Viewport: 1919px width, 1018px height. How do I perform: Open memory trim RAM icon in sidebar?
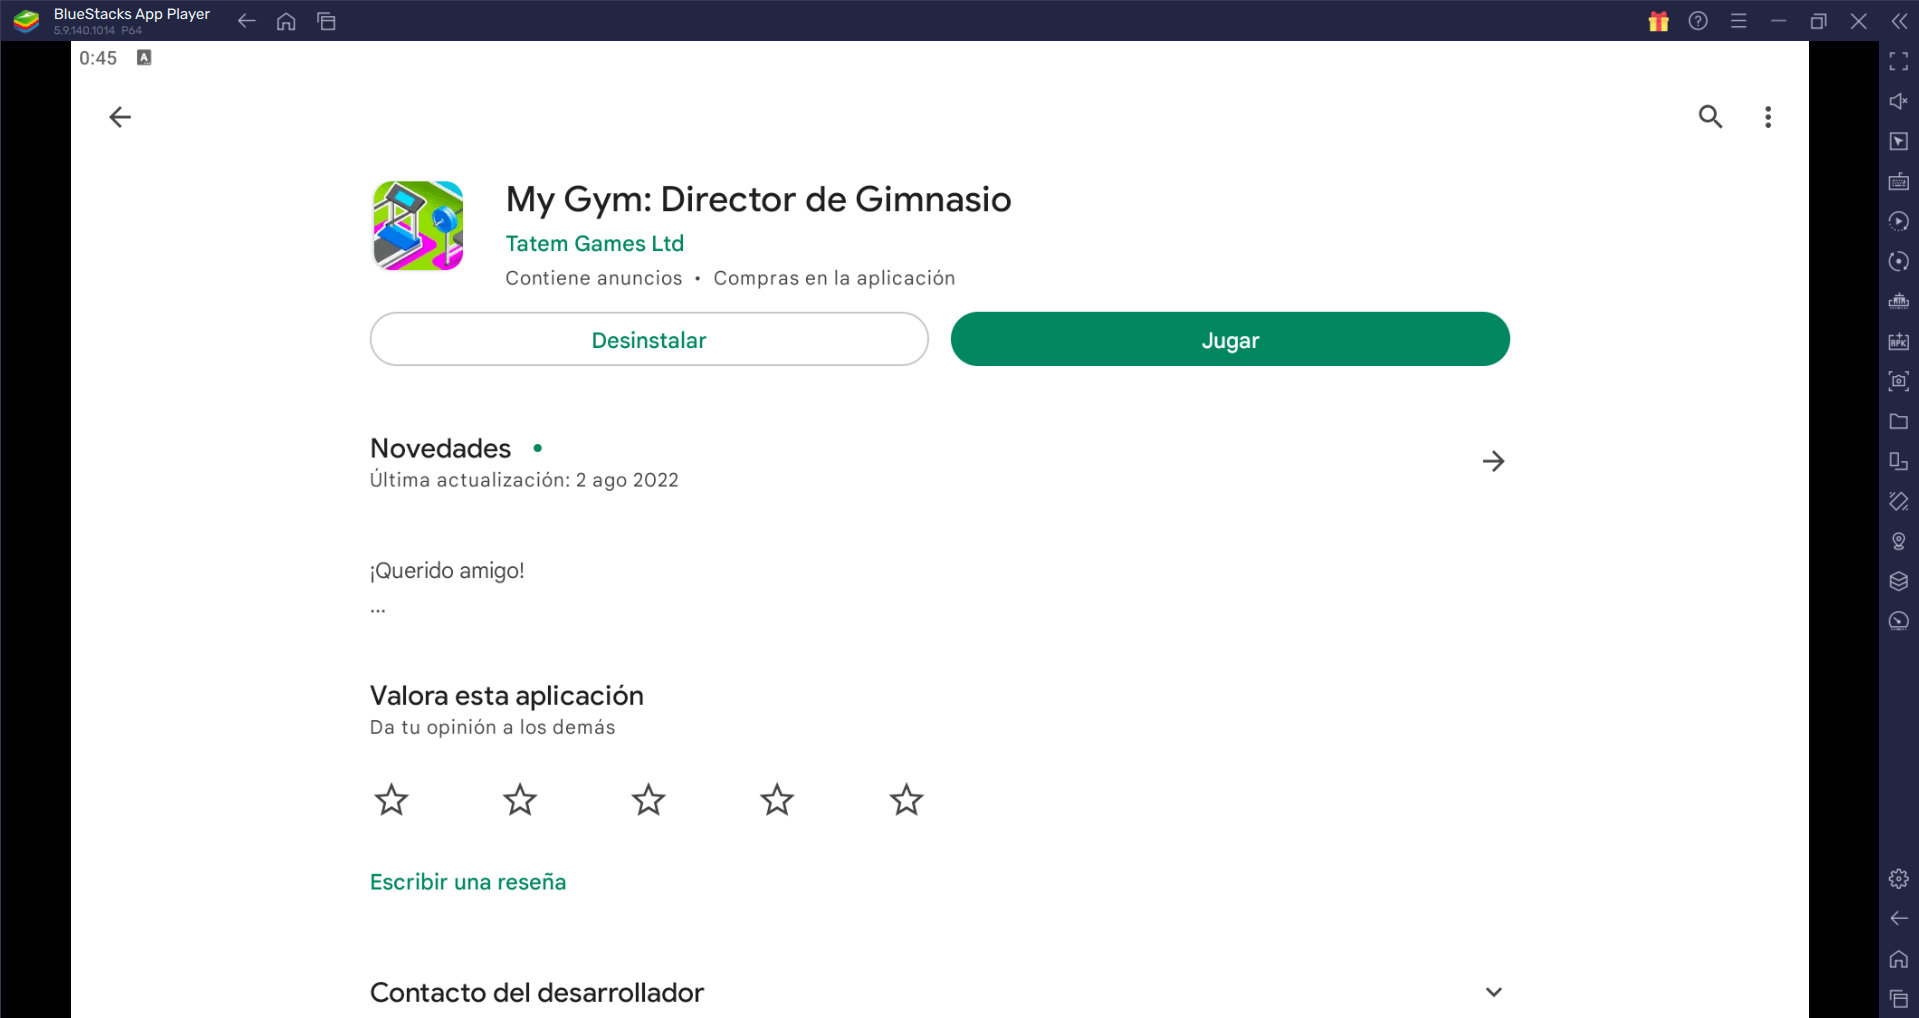1899,302
